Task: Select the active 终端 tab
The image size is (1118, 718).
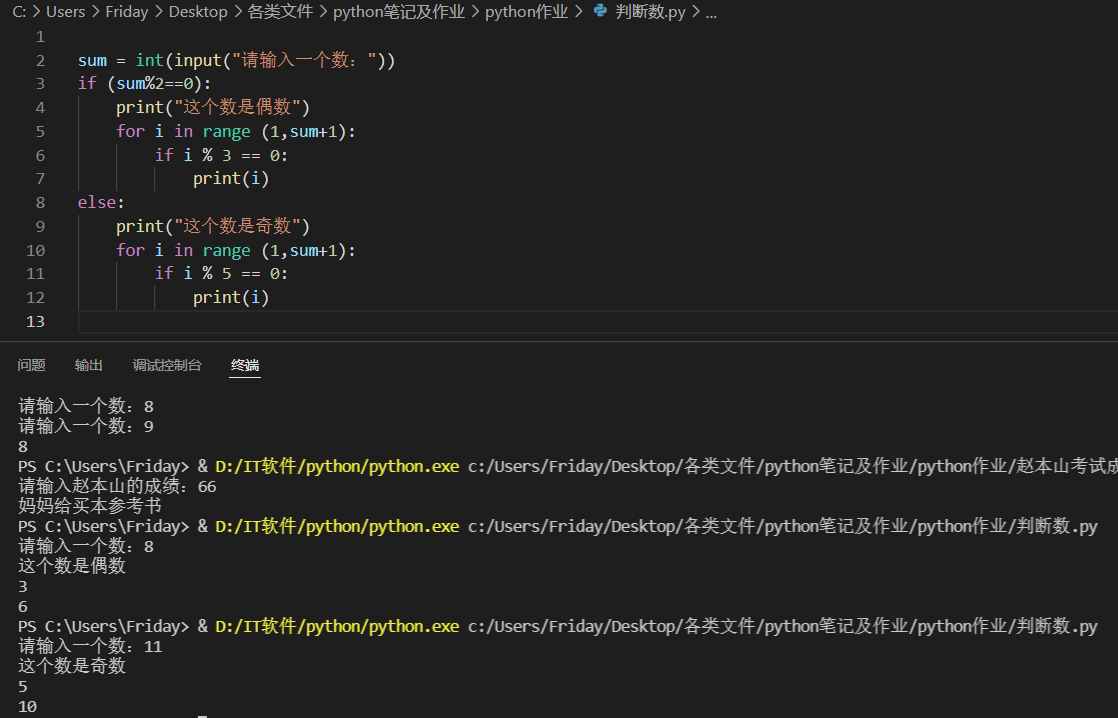Action: pyautogui.click(x=245, y=364)
